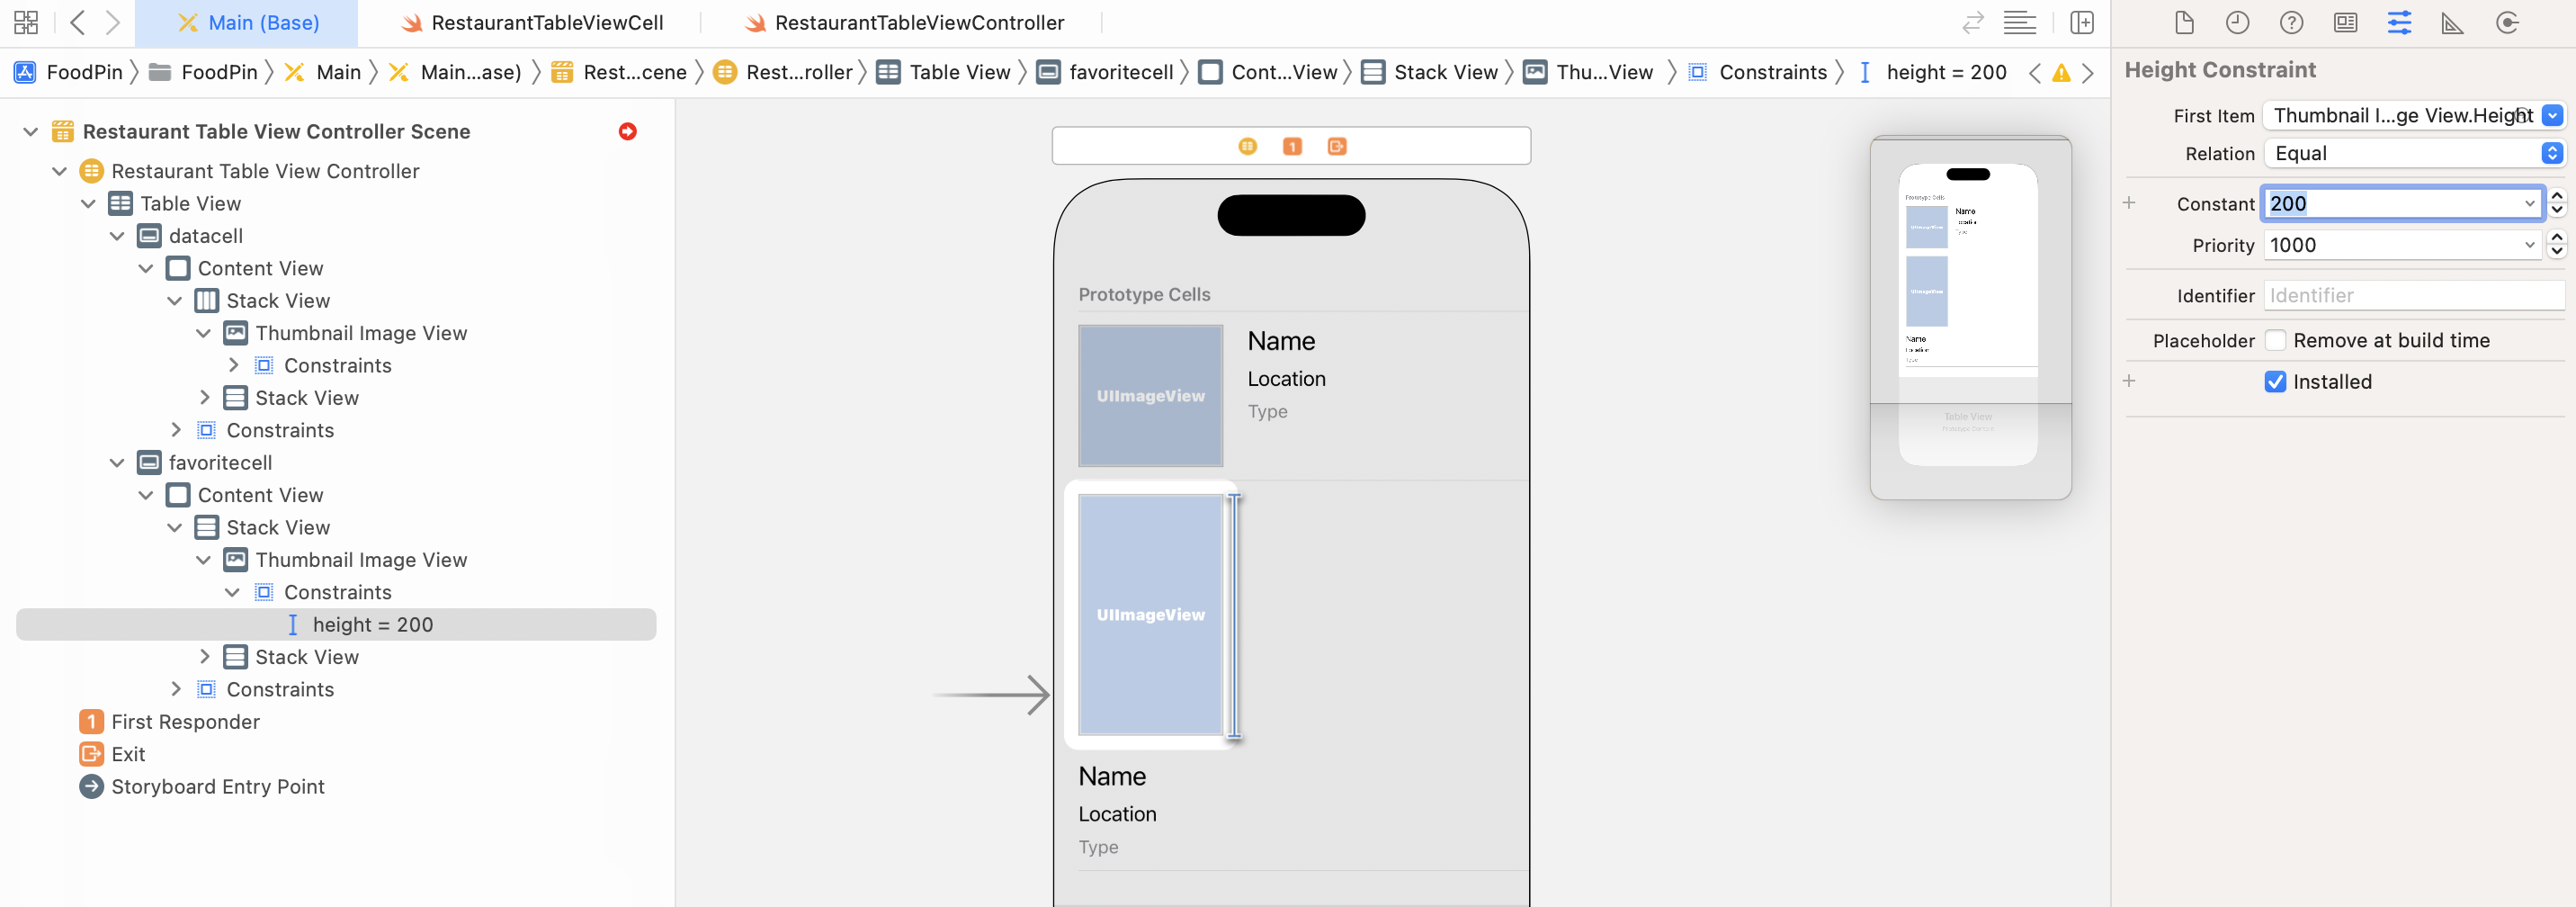The height and width of the screenshot is (907, 2576).
Task: Switch to the Identity inspector icon
Action: tap(2345, 23)
